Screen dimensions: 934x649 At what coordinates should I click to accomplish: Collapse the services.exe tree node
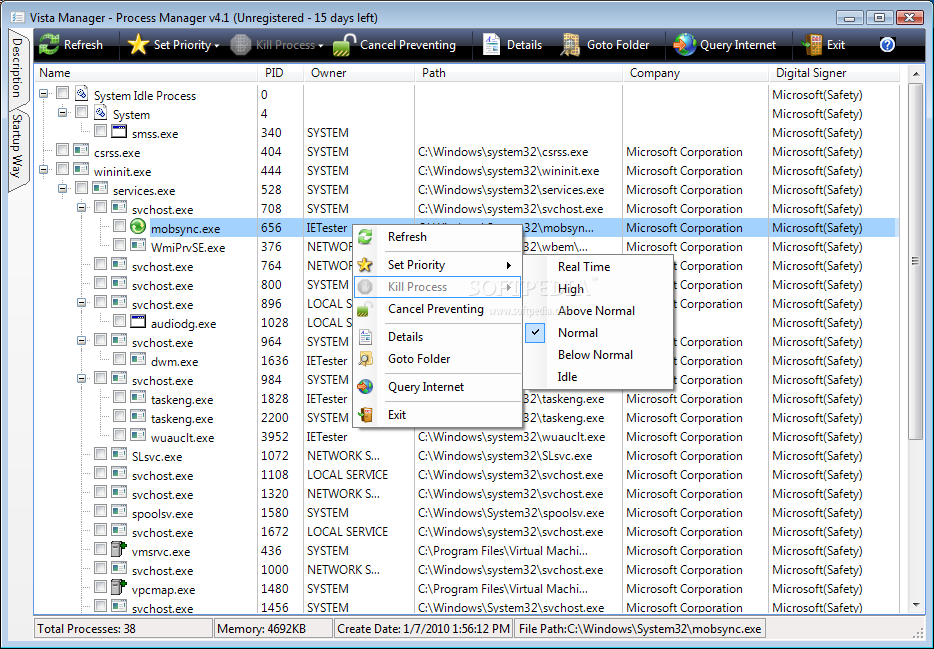coord(63,189)
